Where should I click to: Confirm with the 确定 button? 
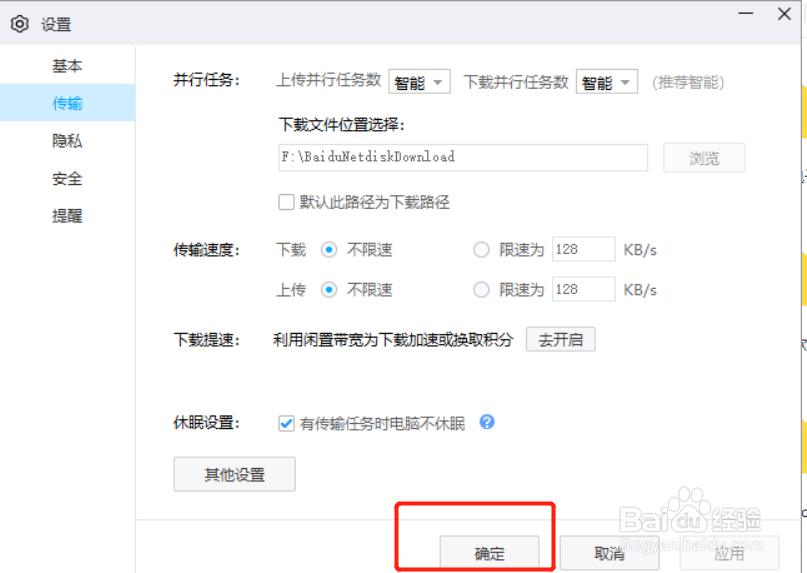[489, 553]
